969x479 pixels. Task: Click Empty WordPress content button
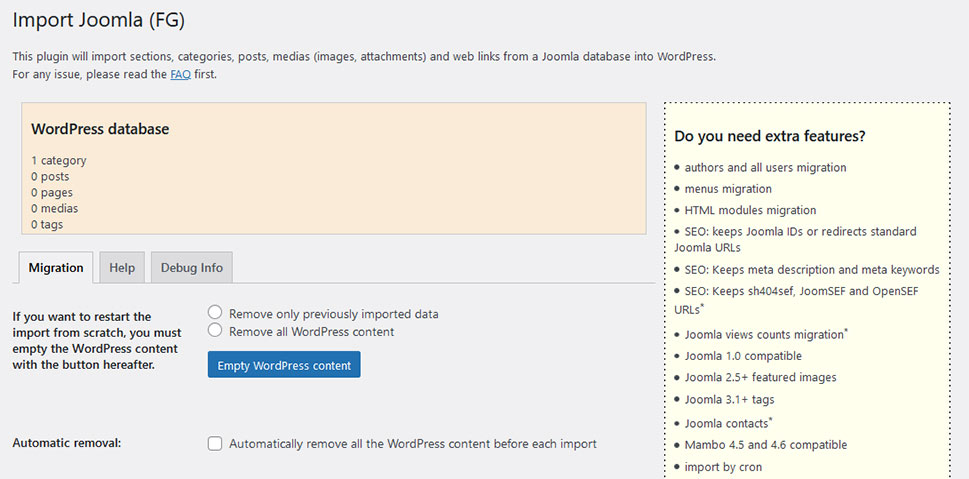[284, 365]
